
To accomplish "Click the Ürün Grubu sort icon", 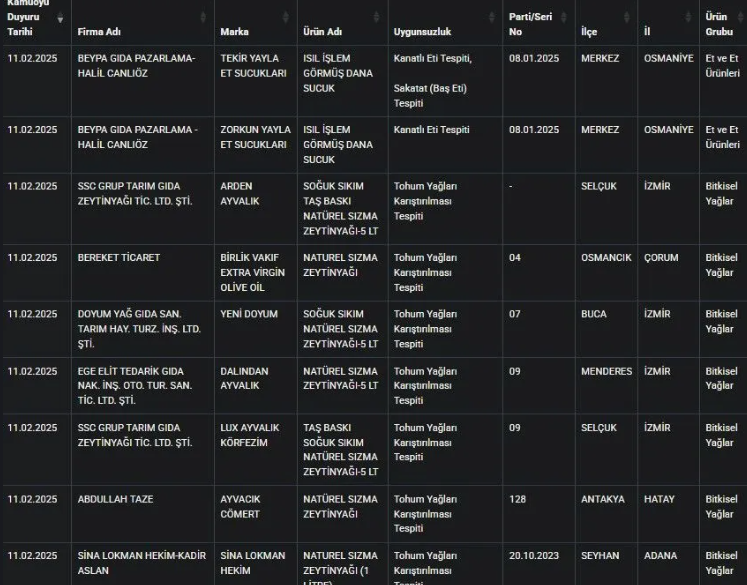I will point(739,18).
